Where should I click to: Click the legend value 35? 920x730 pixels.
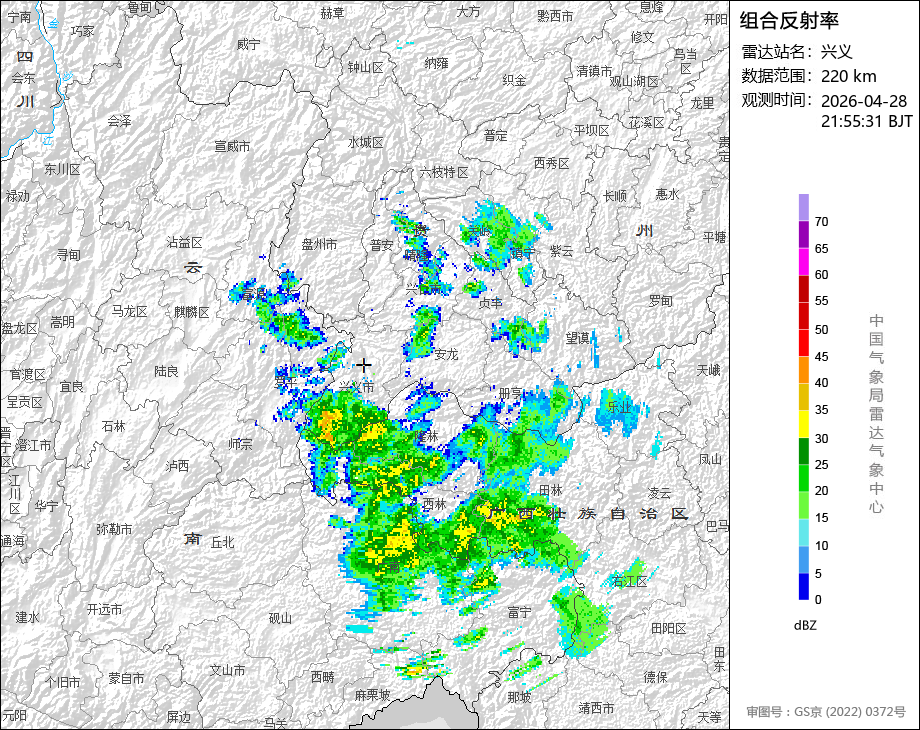click(821, 410)
